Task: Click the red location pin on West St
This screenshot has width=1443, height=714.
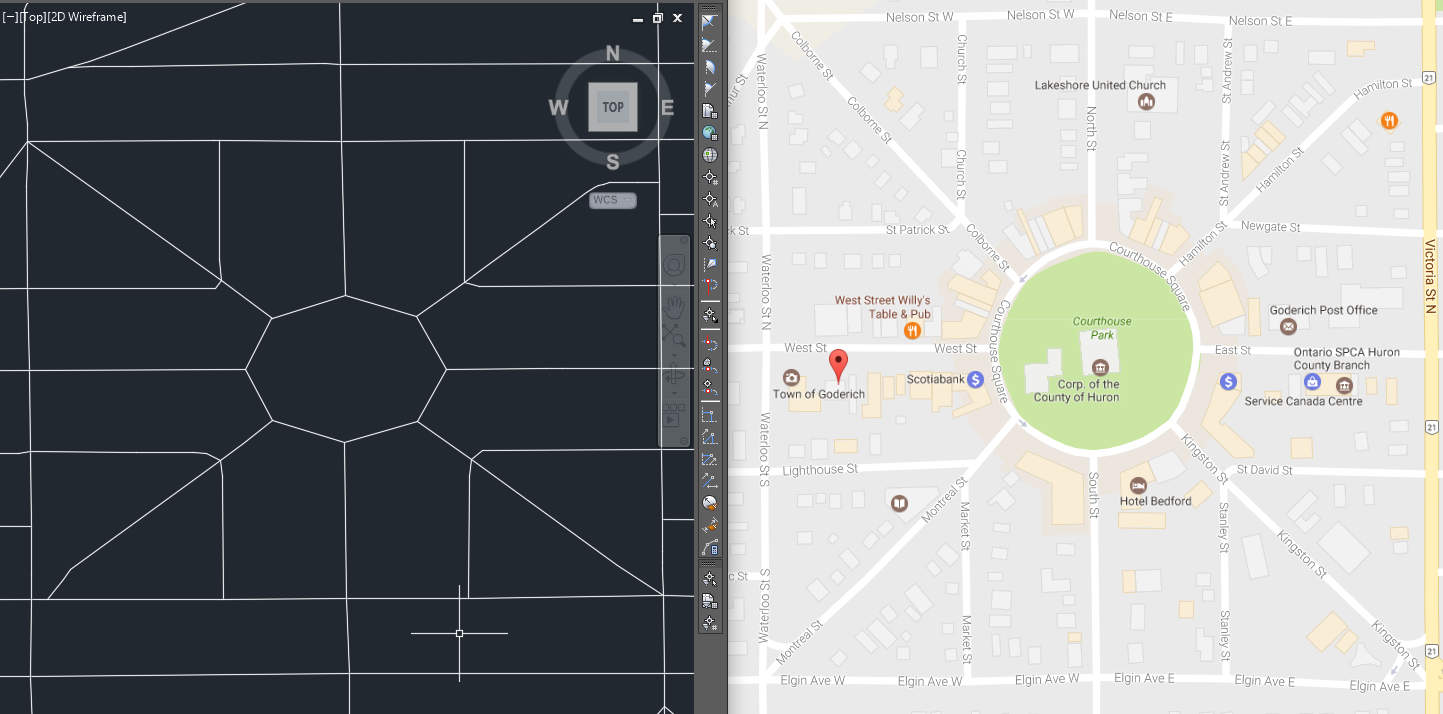Action: tap(840, 365)
